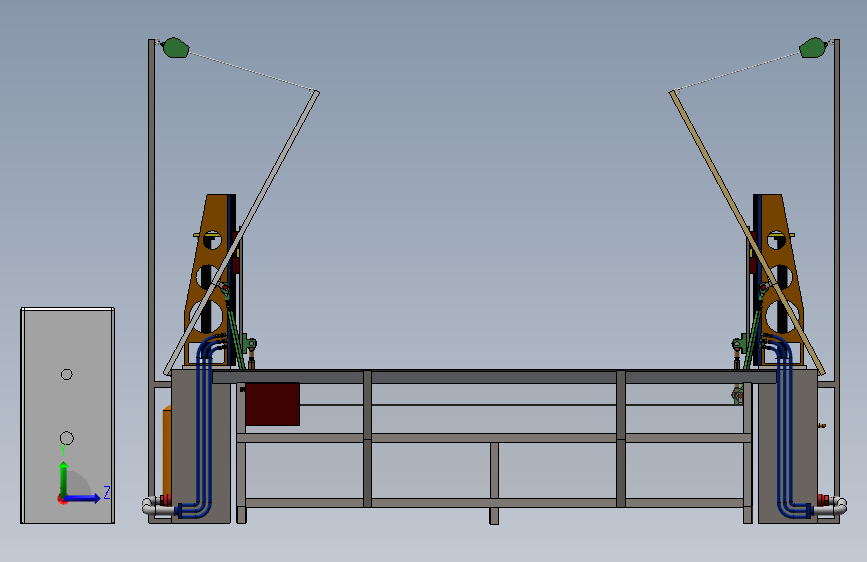Select the left blue hose bundle
Viewport: 867px width, 562px height.
point(203,426)
